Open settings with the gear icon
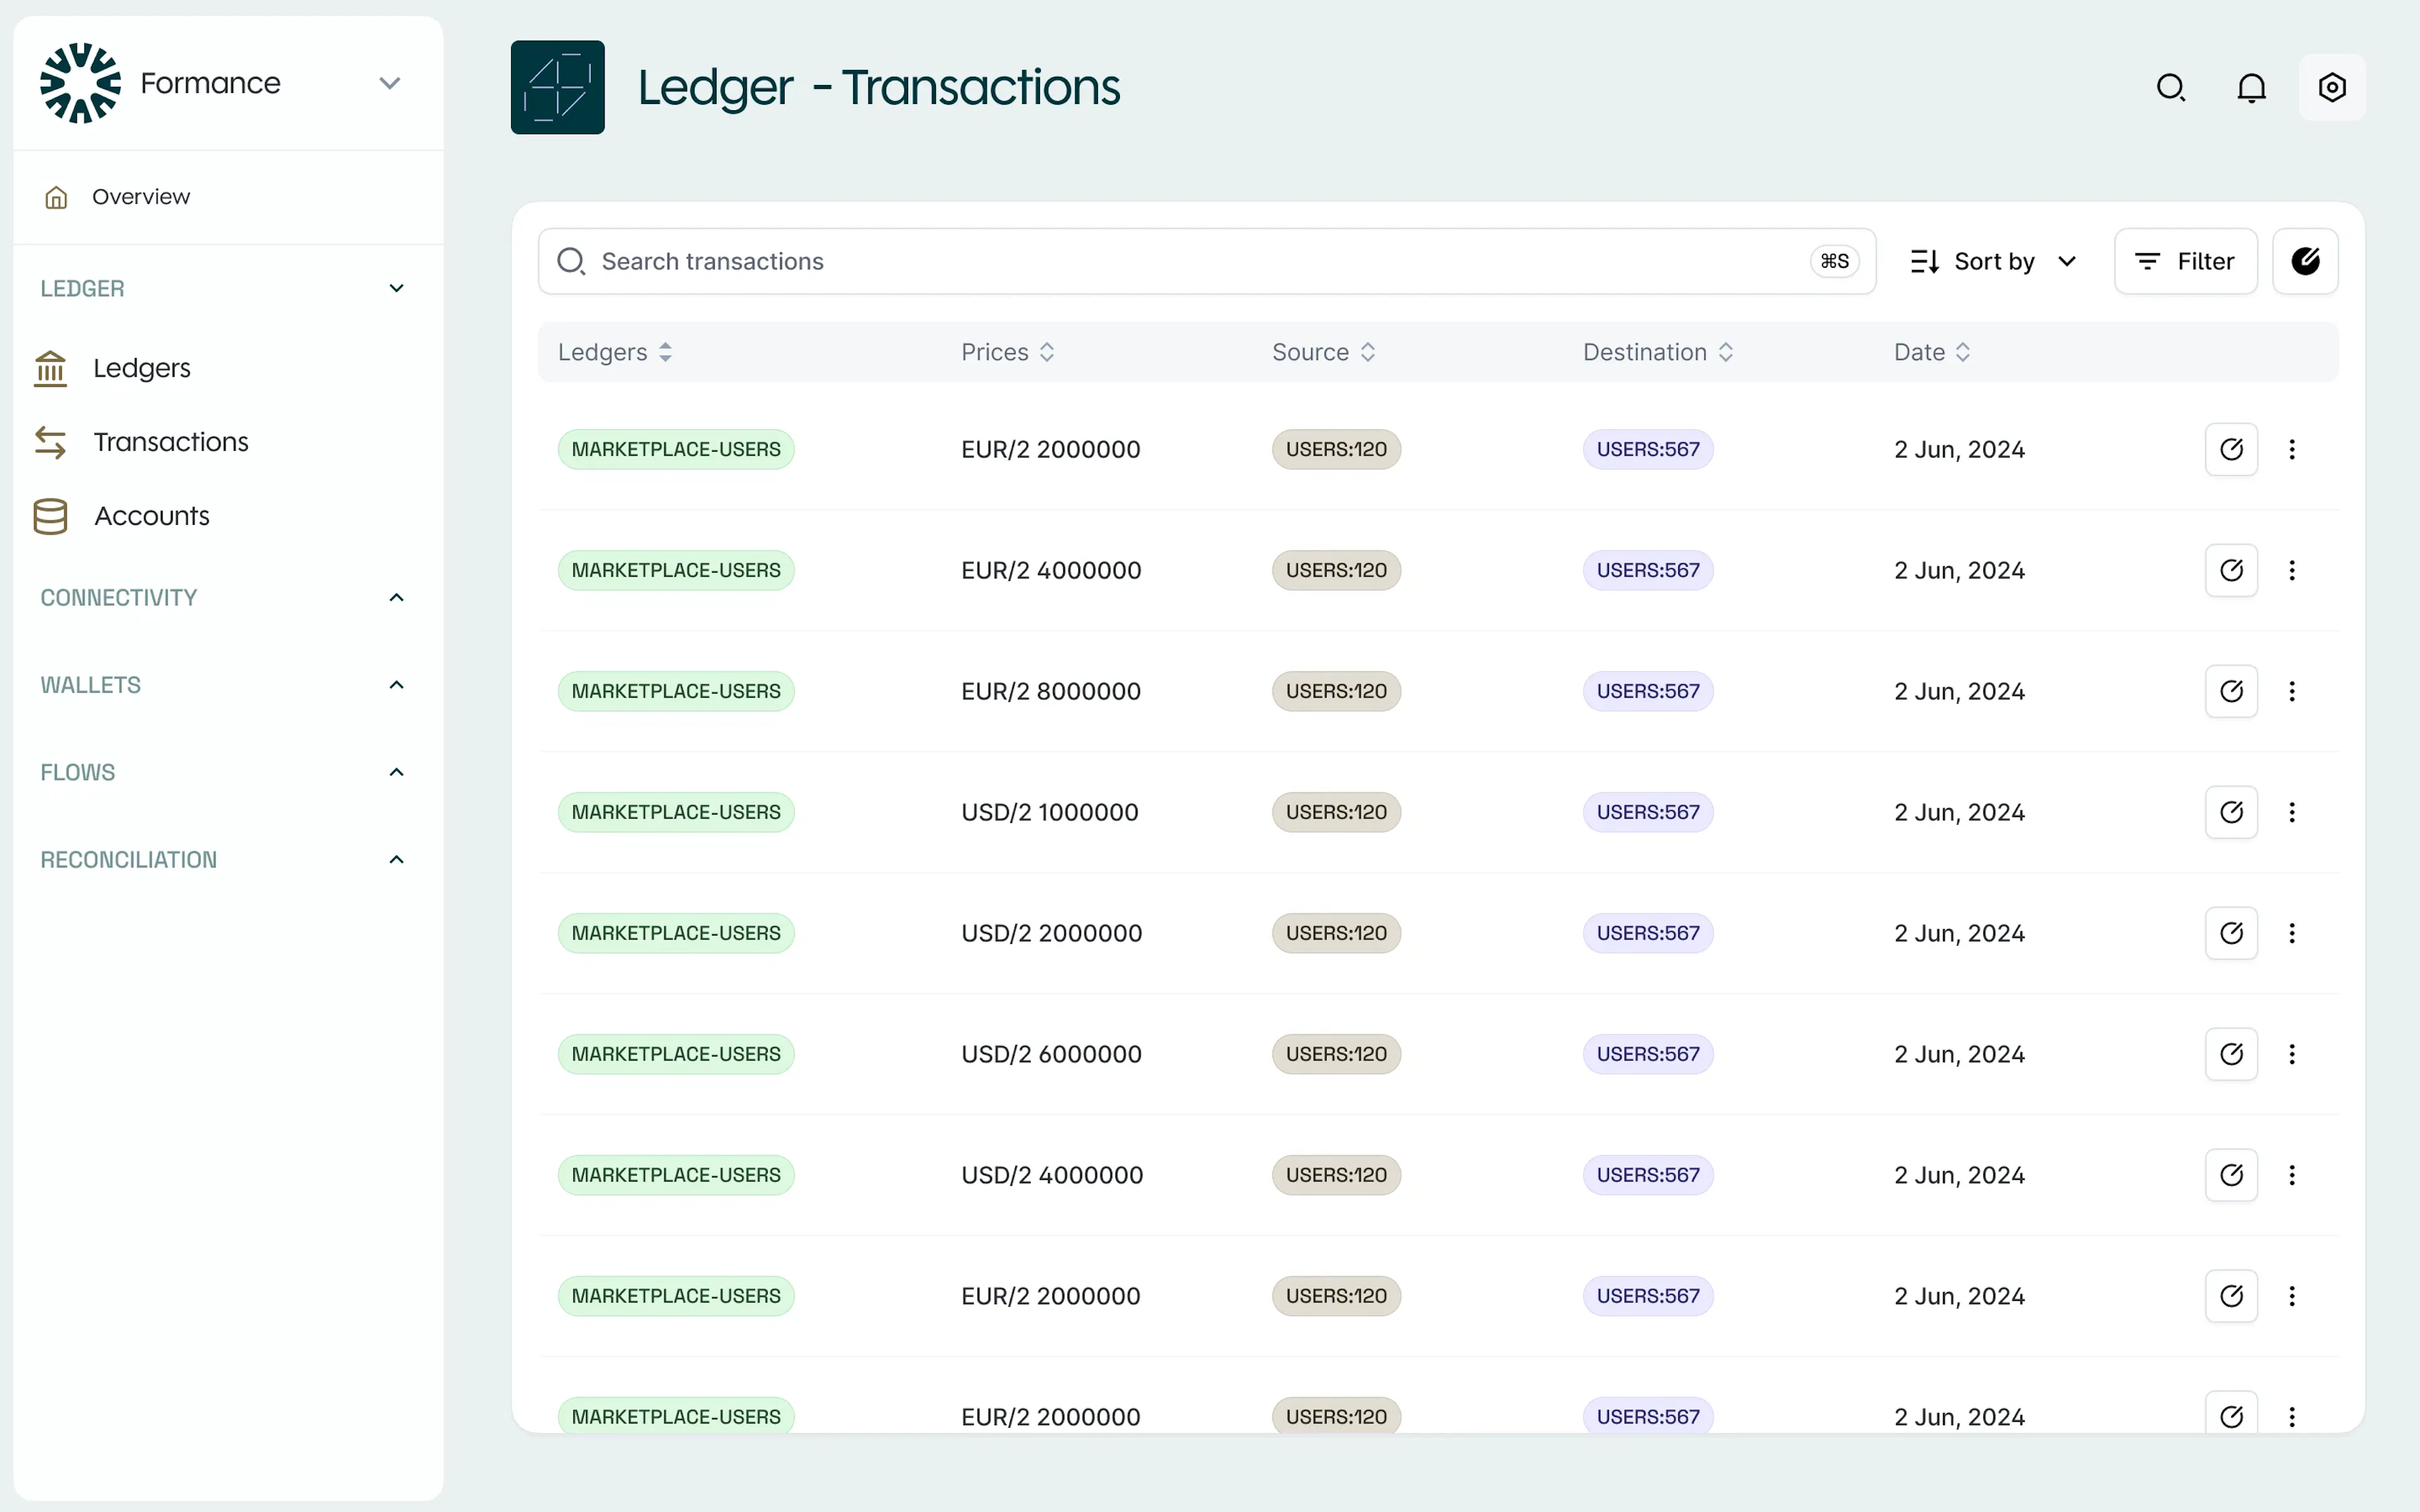This screenshot has height=1512, width=2420. coord(2332,88)
